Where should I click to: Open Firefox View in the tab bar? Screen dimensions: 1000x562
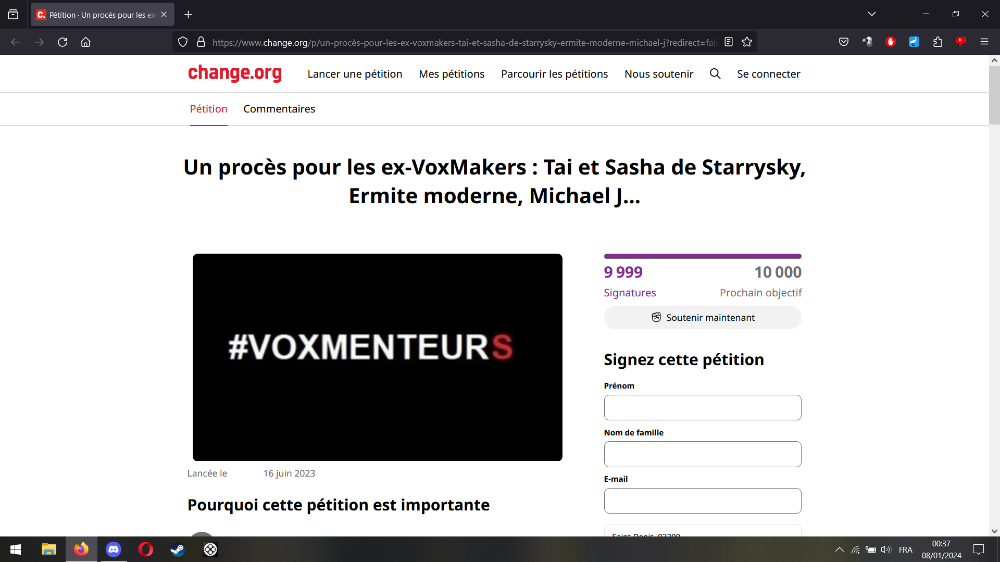click(x=13, y=14)
